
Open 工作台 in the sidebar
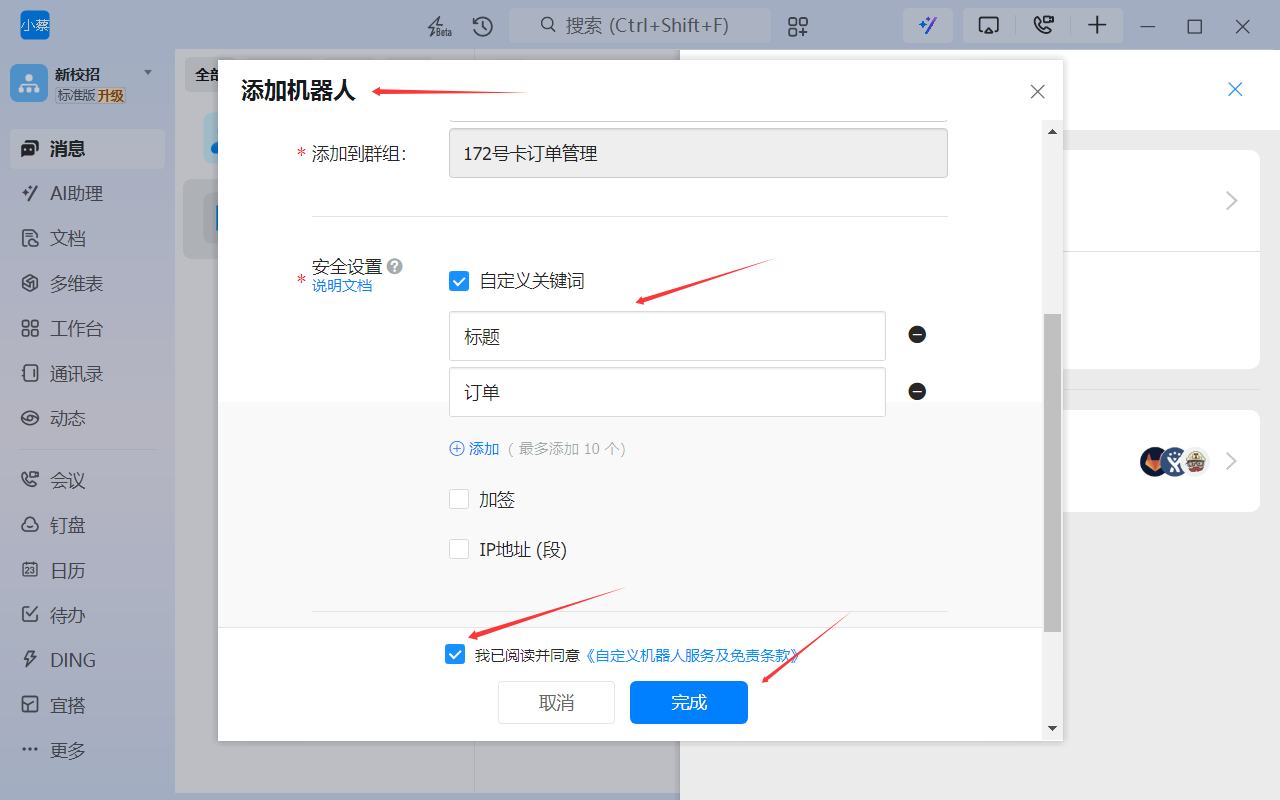point(87,329)
